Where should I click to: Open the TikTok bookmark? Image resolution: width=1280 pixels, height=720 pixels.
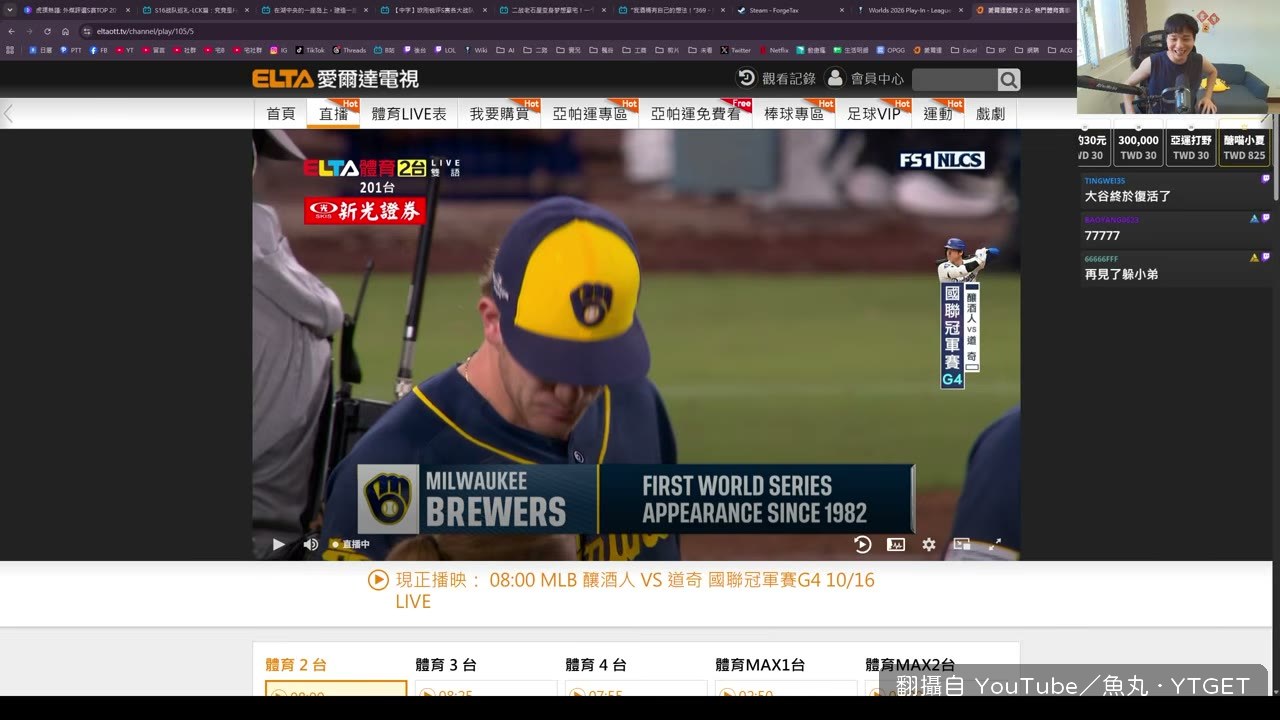coord(309,49)
